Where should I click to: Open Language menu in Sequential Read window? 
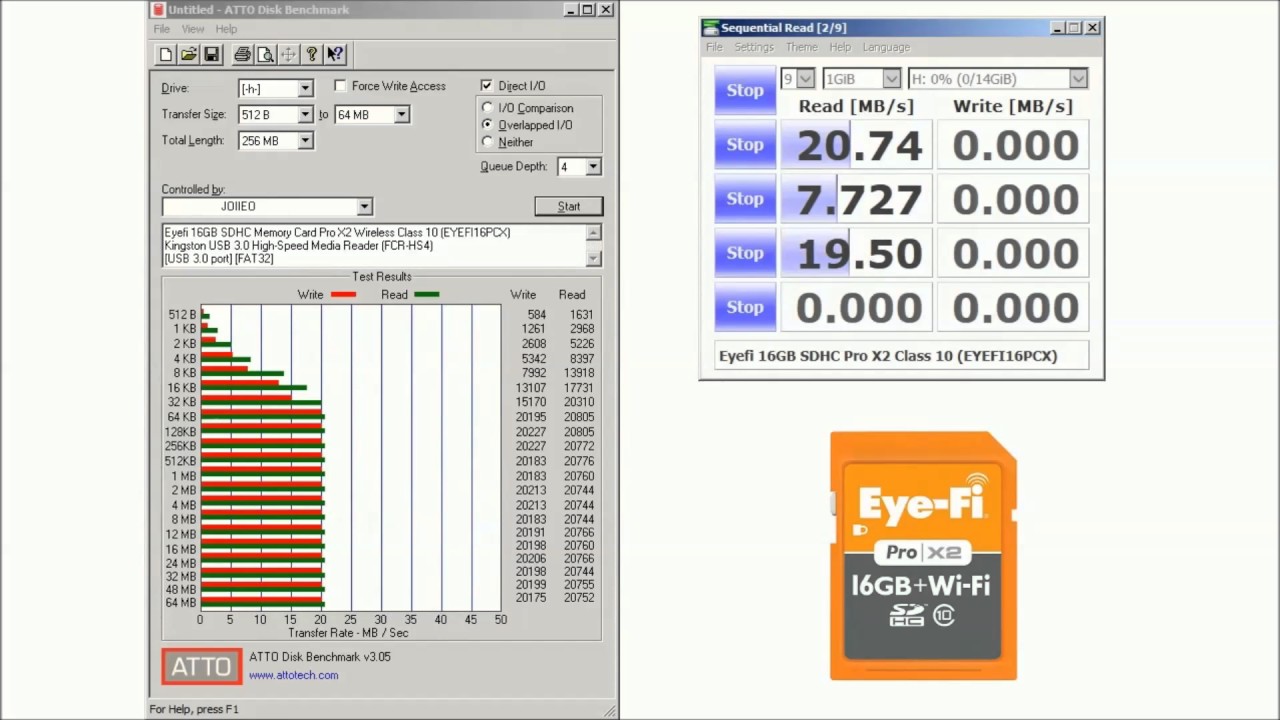(x=886, y=47)
